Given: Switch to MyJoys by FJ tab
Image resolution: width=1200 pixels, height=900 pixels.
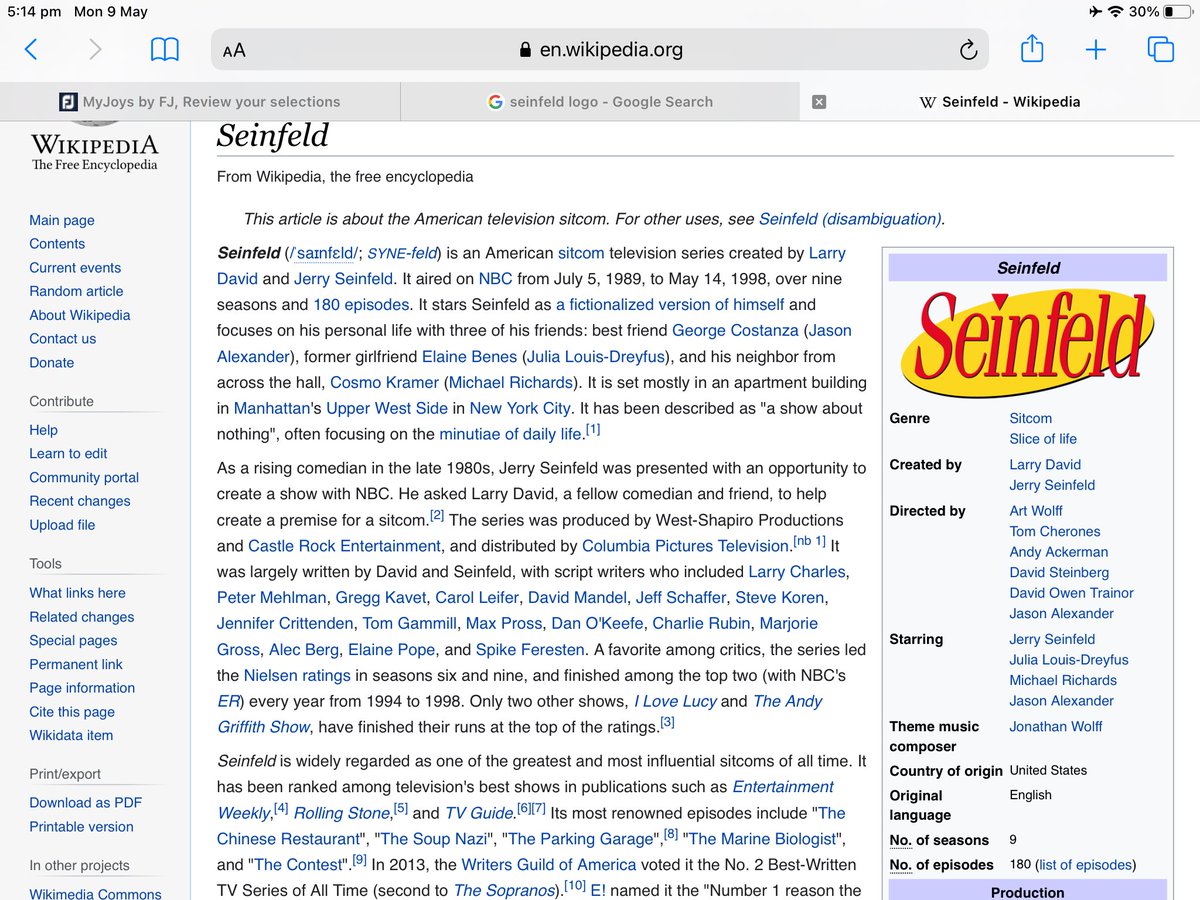Looking at the screenshot, I should (x=200, y=102).
